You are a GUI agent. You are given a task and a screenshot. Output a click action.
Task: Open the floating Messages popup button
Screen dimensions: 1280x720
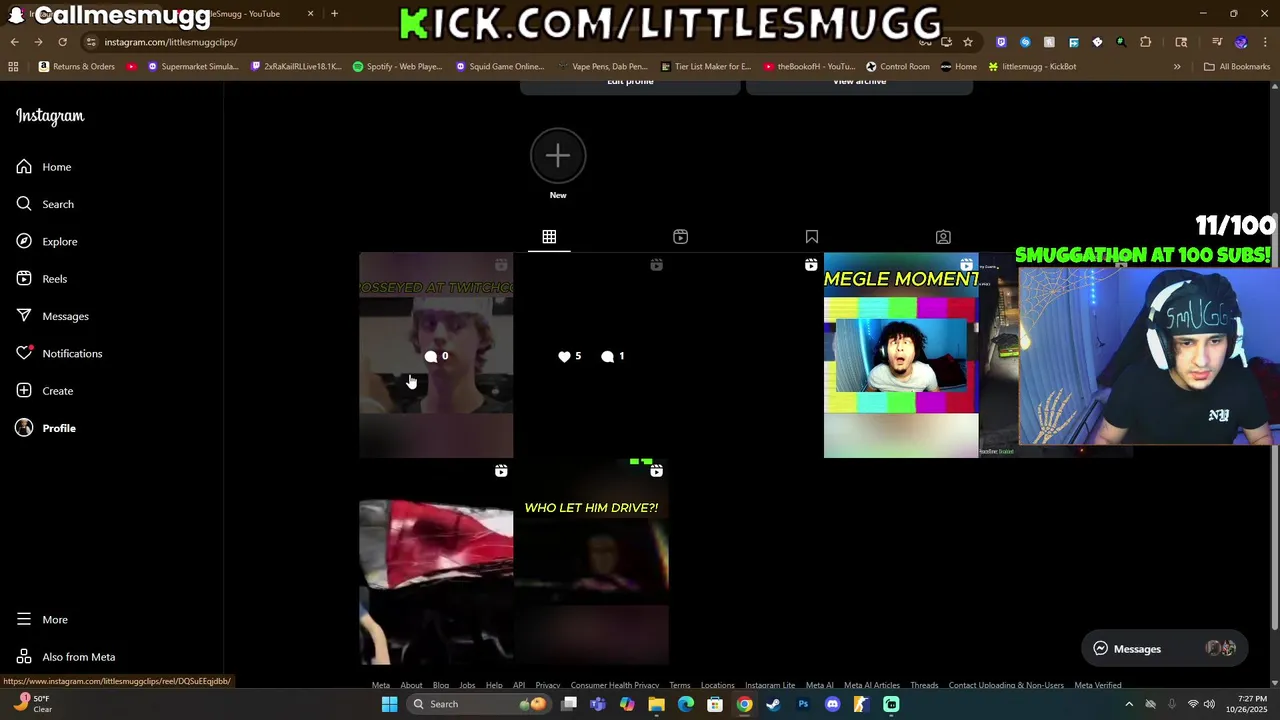[1165, 649]
